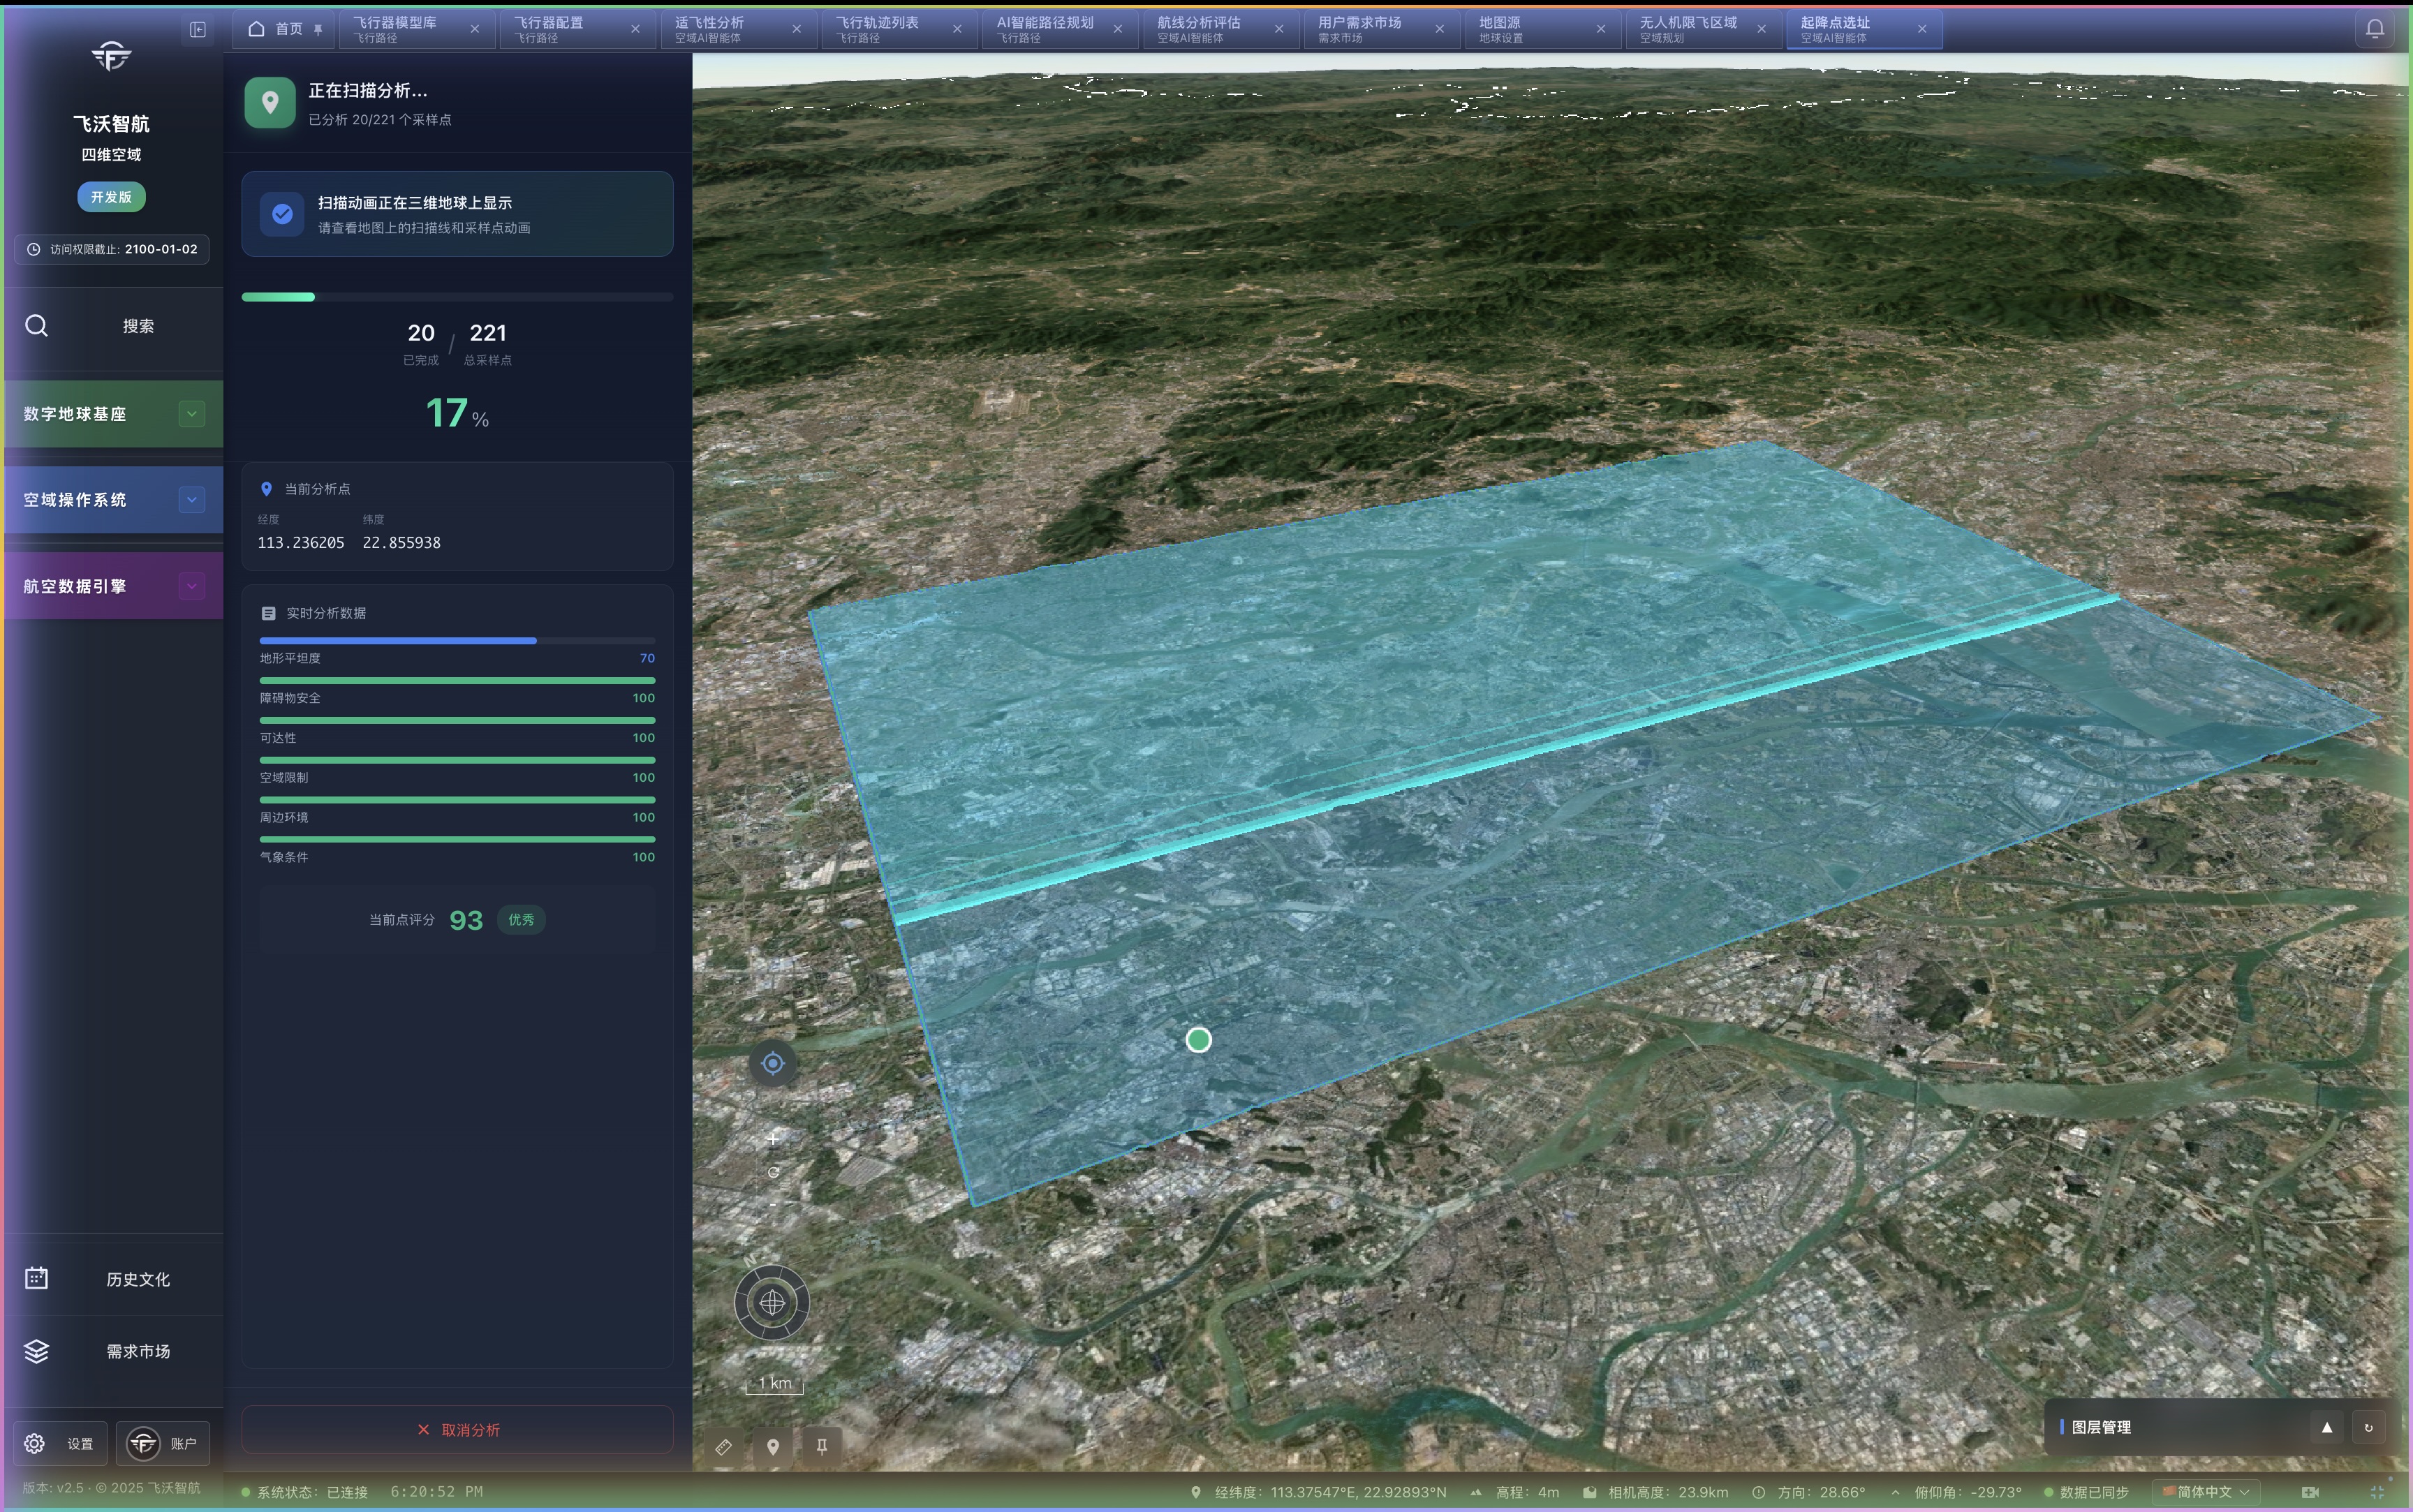Expand the 空域操作系统 section chevron
The height and width of the screenshot is (1512, 2413).
pyautogui.click(x=192, y=500)
